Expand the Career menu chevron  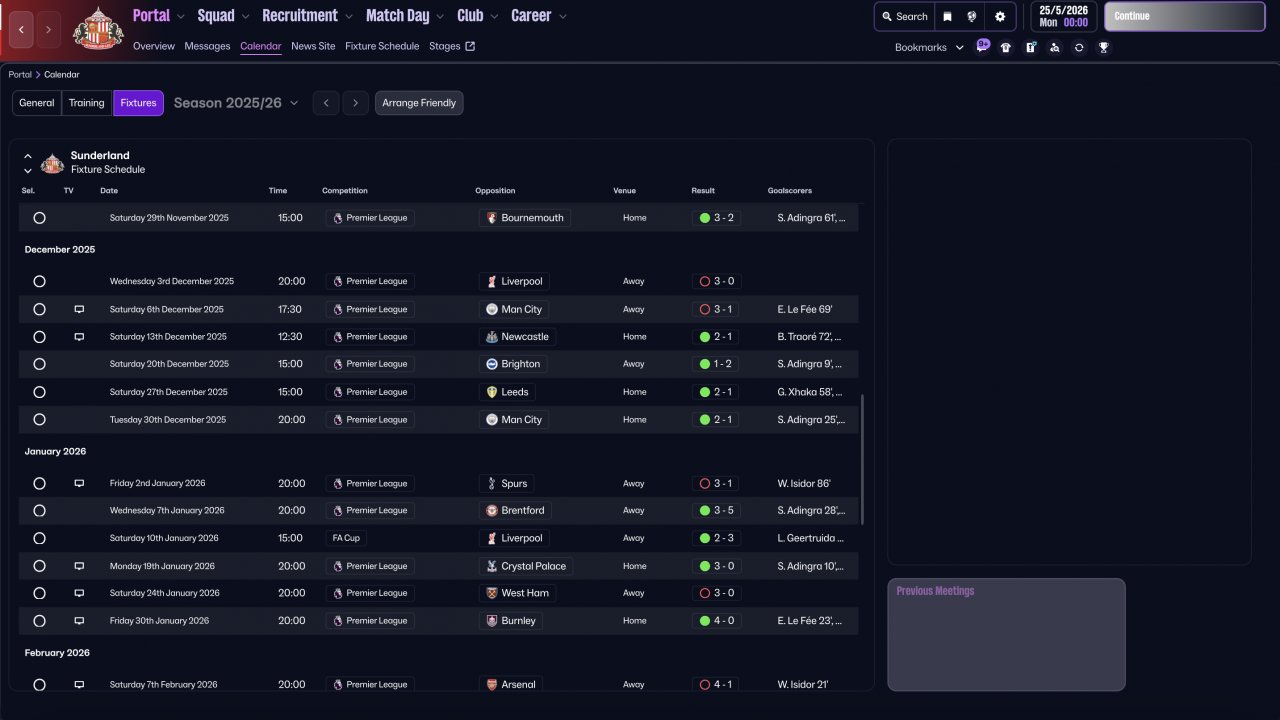562,16
